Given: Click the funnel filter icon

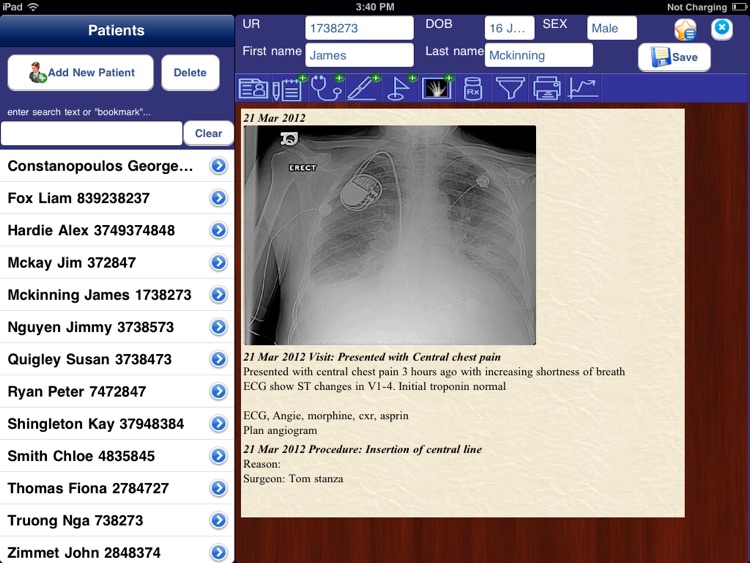Looking at the screenshot, I should (510, 89).
